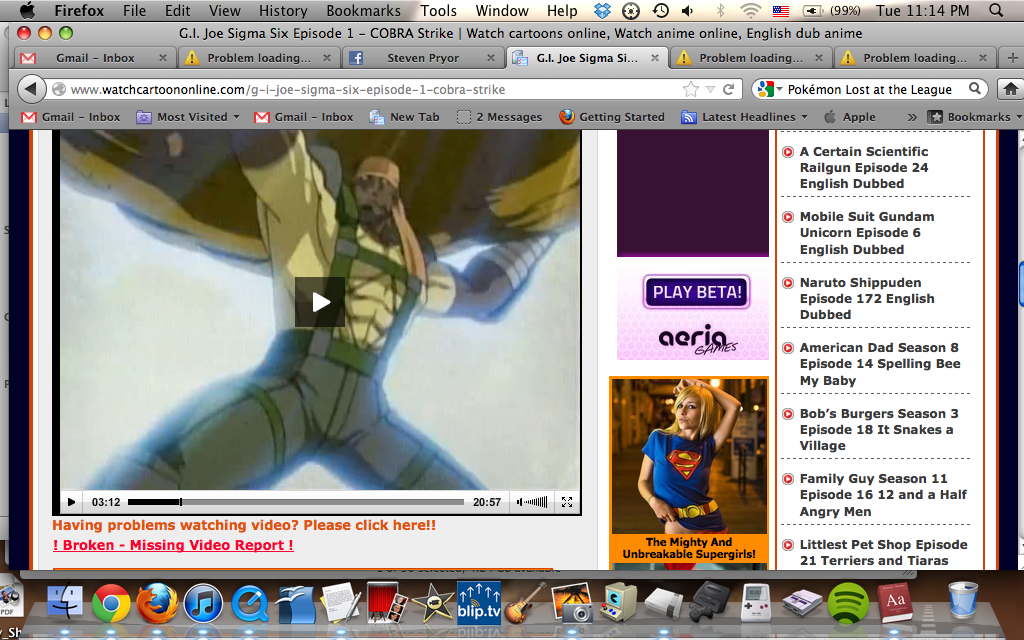
Task: Launch QuickTime Player from the Dock
Action: point(249,603)
